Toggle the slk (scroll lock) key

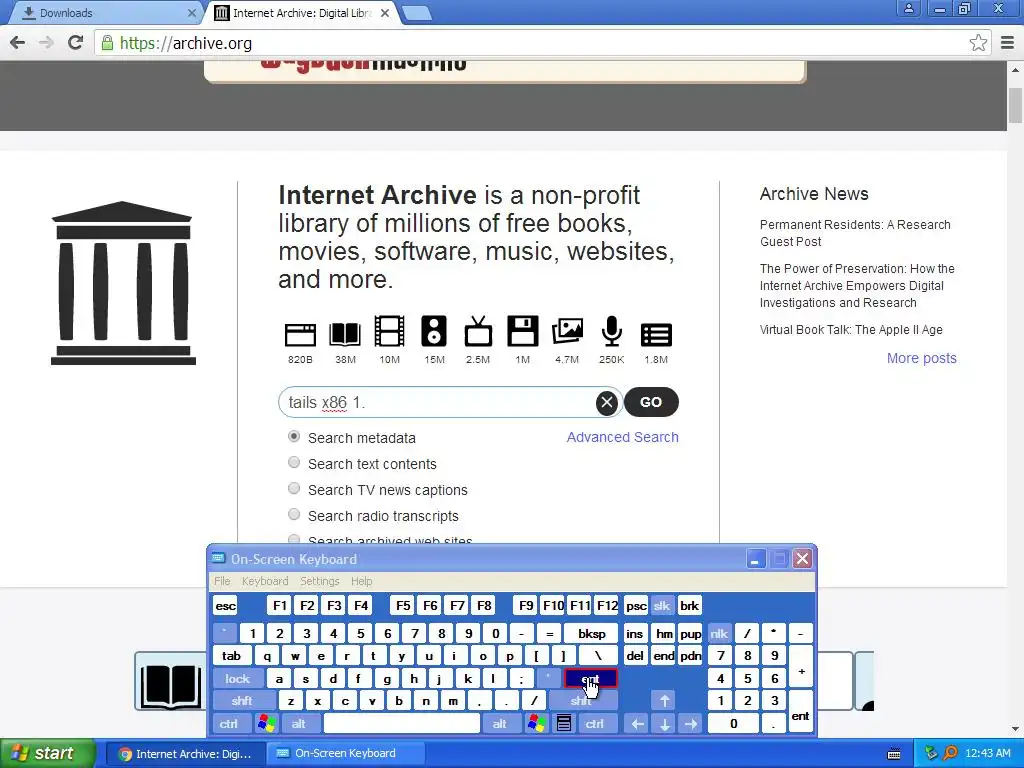click(x=662, y=605)
